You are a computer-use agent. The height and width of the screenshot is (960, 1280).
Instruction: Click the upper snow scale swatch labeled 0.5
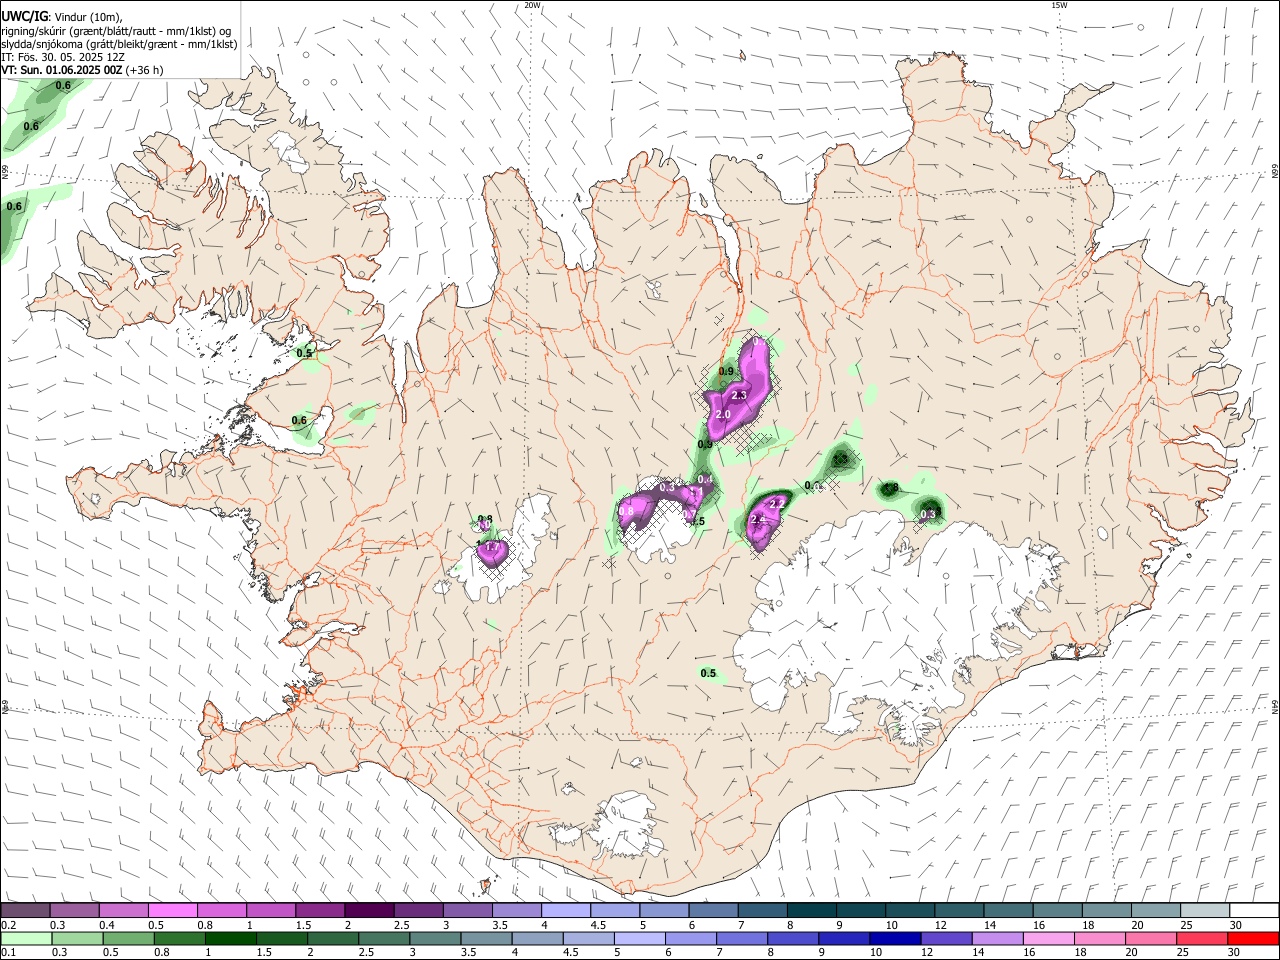point(173,911)
